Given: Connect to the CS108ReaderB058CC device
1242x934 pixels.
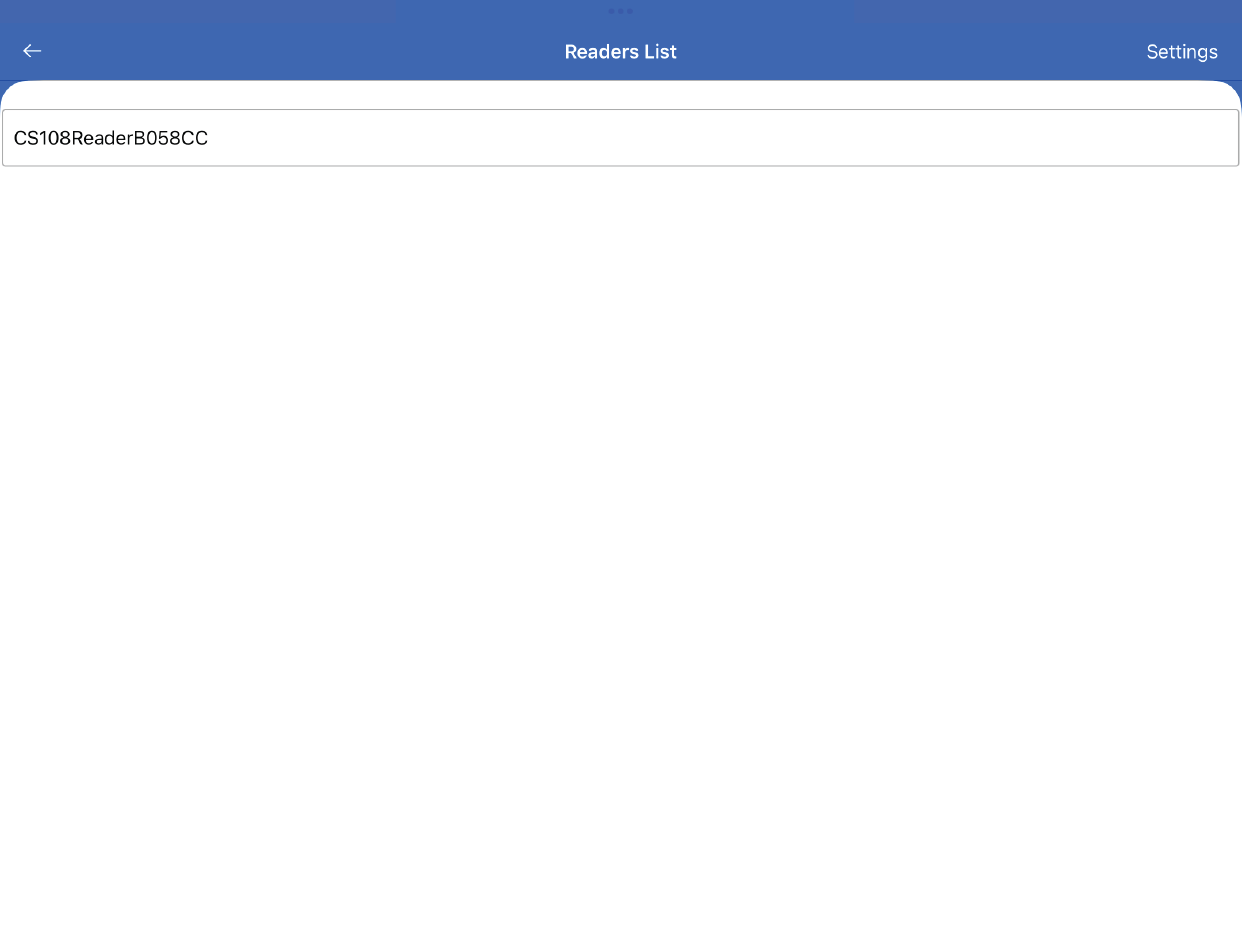Looking at the screenshot, I should 620,138.
